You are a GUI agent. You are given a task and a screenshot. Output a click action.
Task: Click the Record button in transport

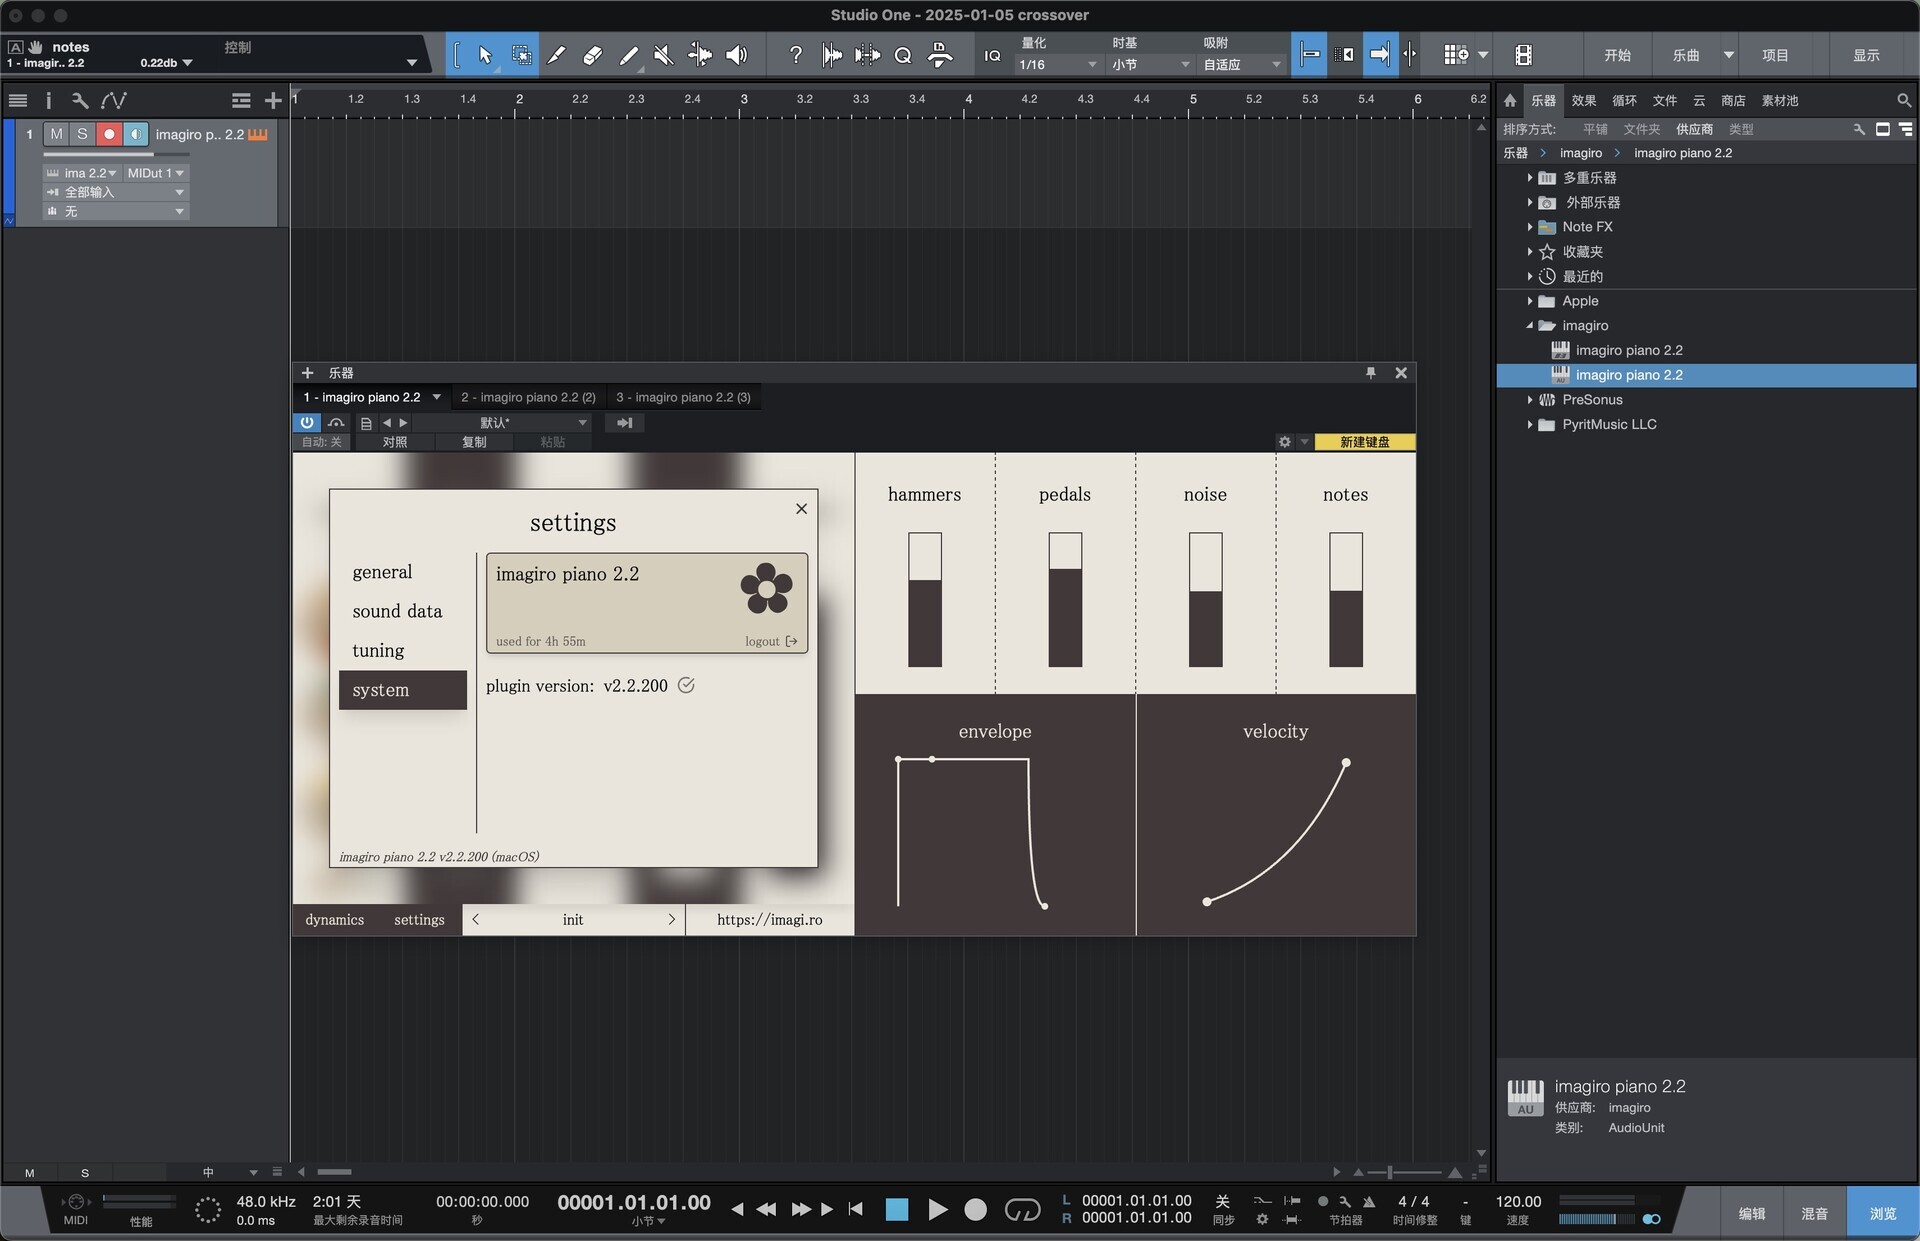[x=975, y=1210]
